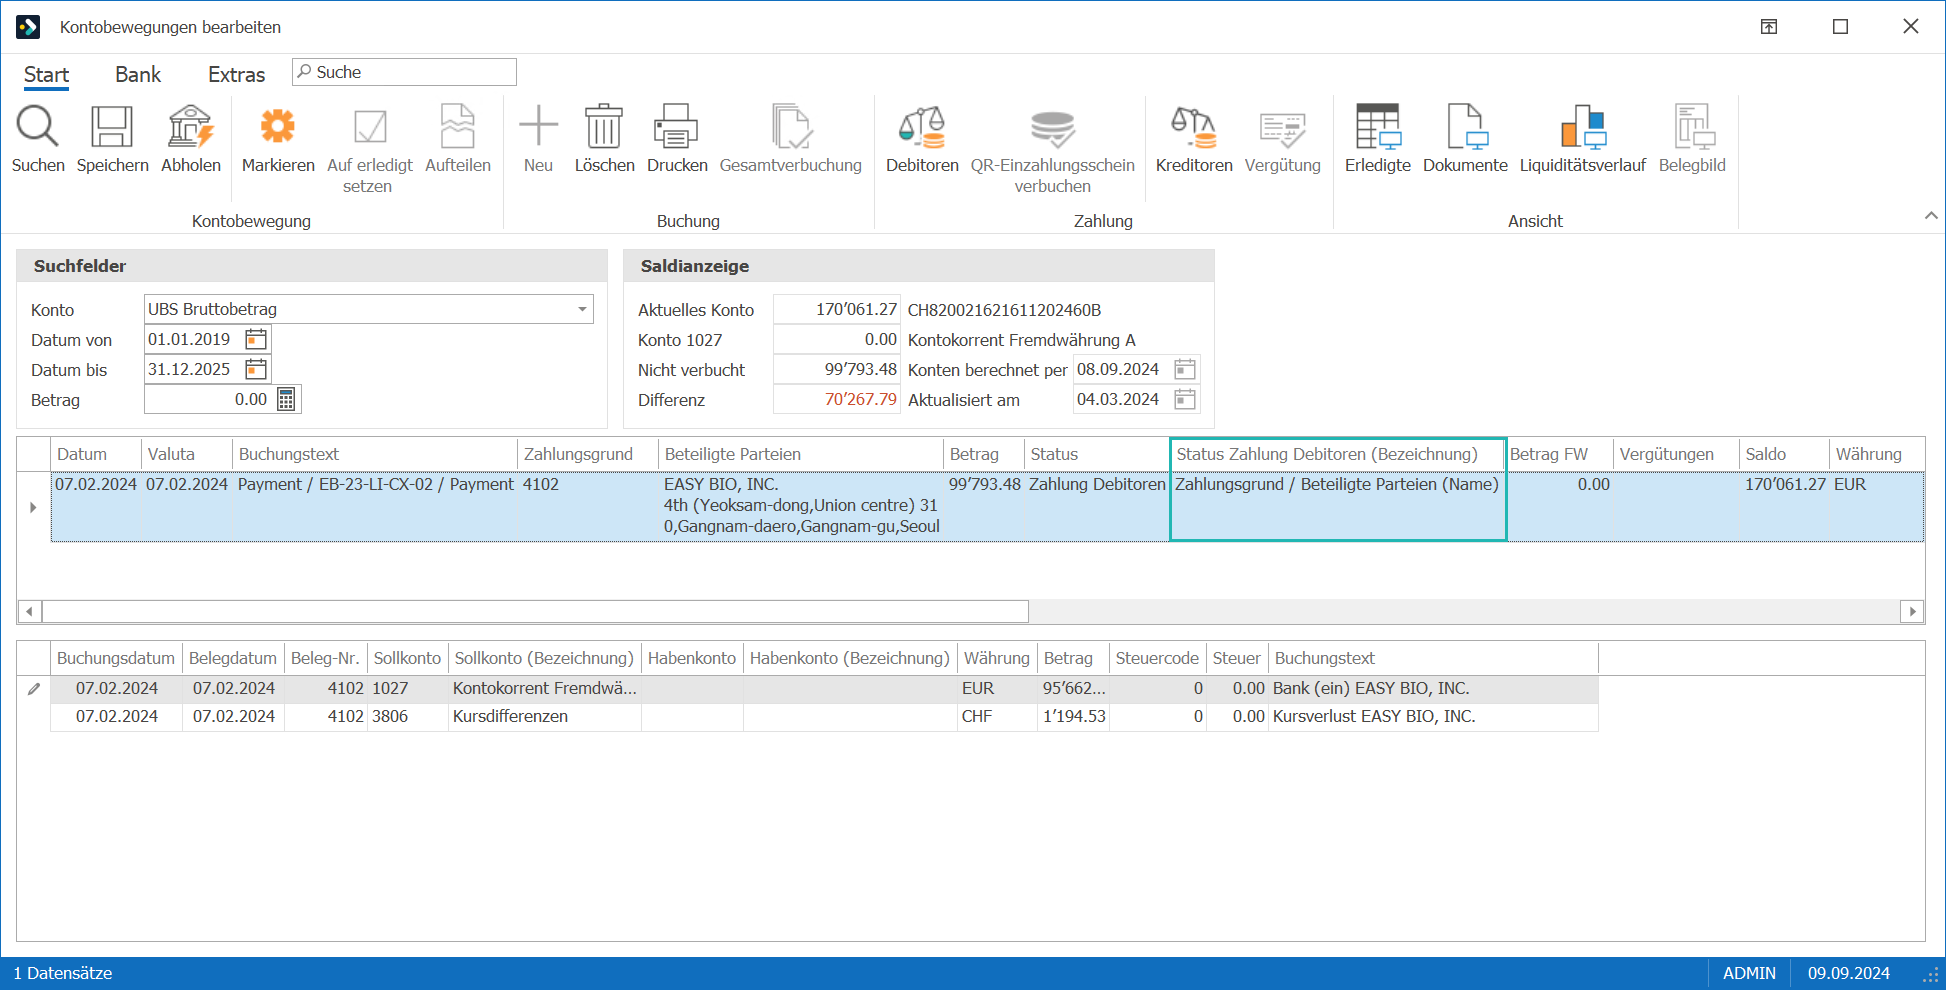Click the ribbon display options button
The height and width of the screenshot is (990, 1946).
coord(1769,26)
